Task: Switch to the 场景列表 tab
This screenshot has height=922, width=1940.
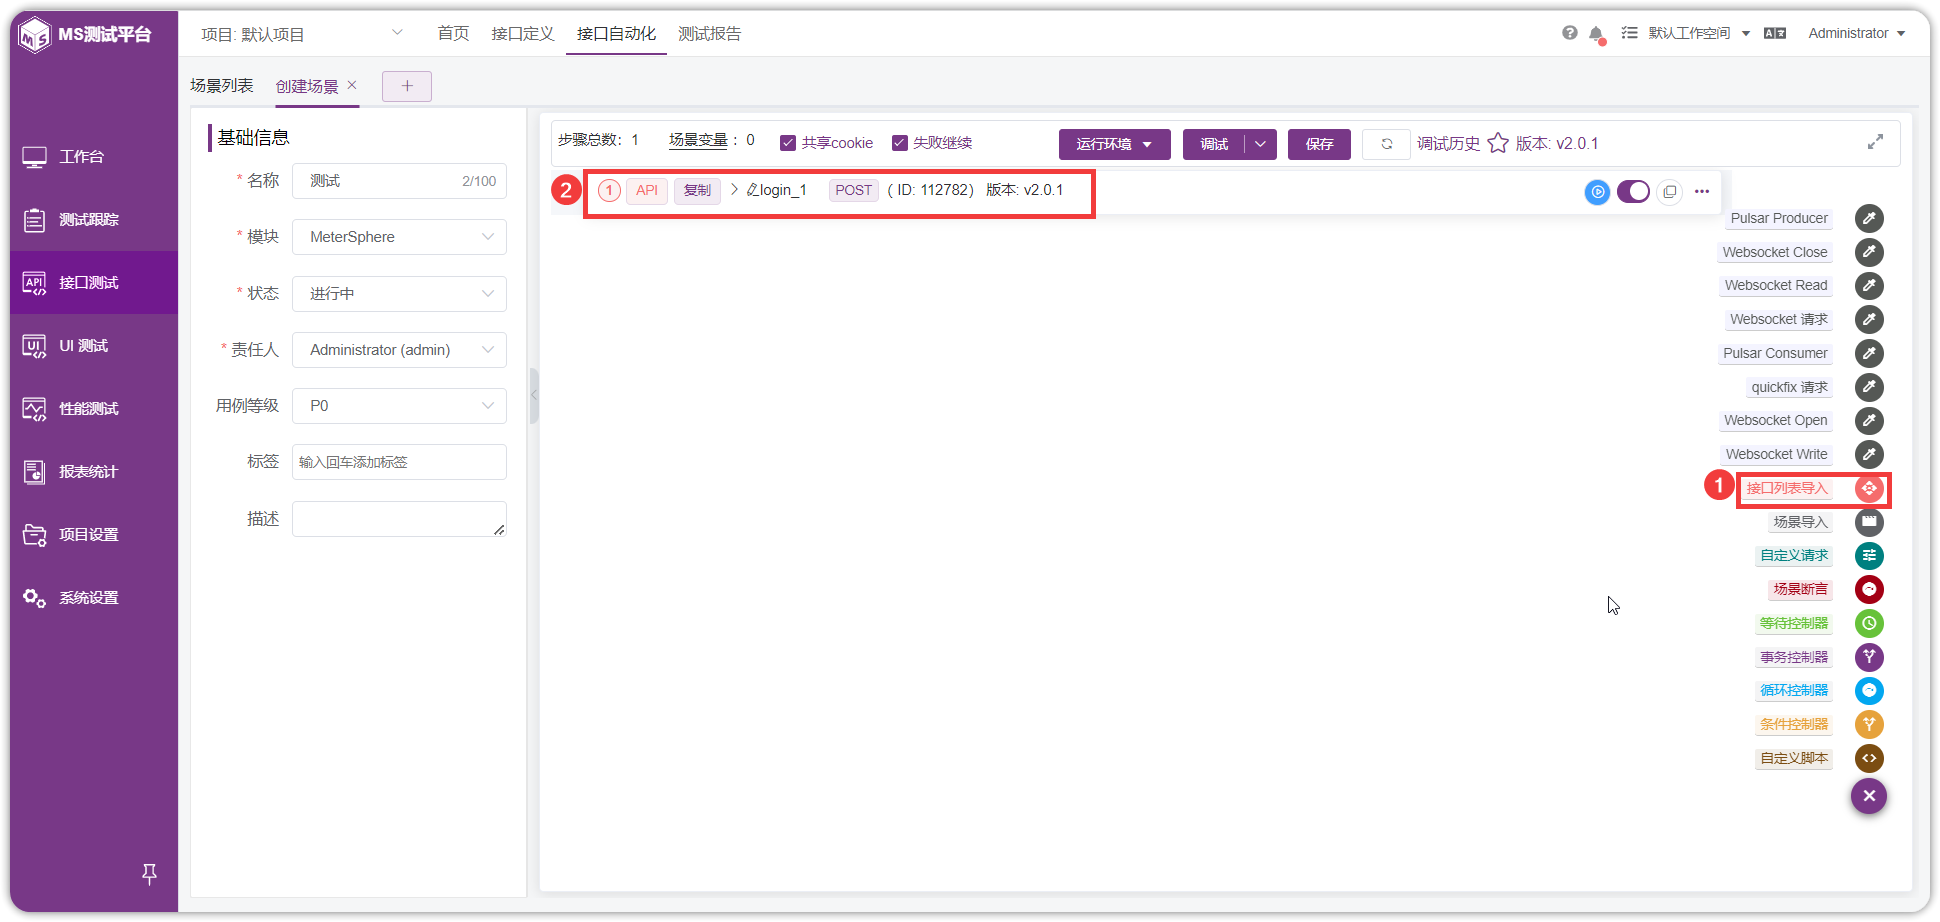Action: pos(222,86)
